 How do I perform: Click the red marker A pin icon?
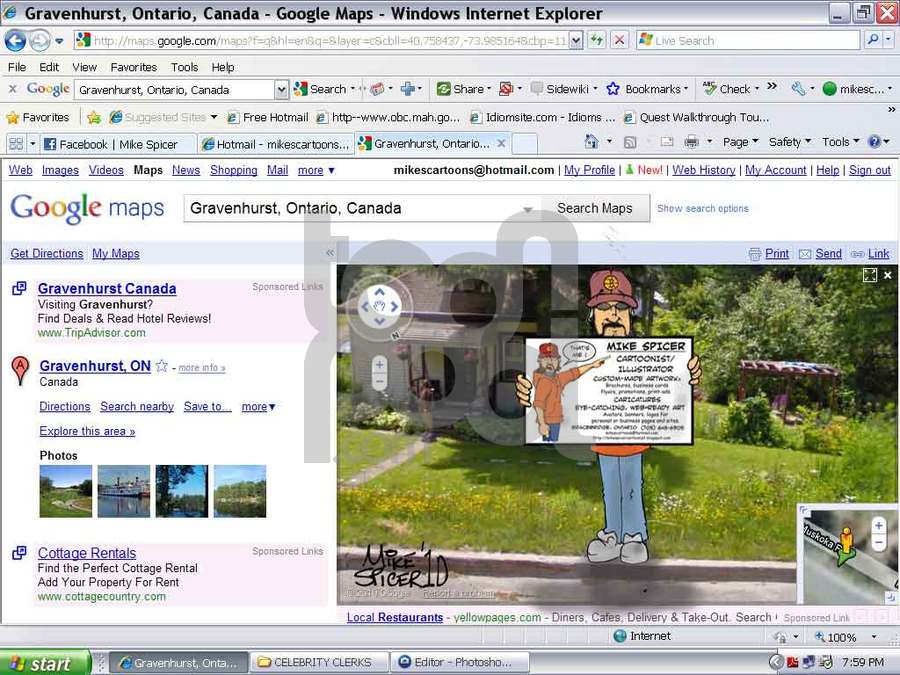tap(20, 370)
